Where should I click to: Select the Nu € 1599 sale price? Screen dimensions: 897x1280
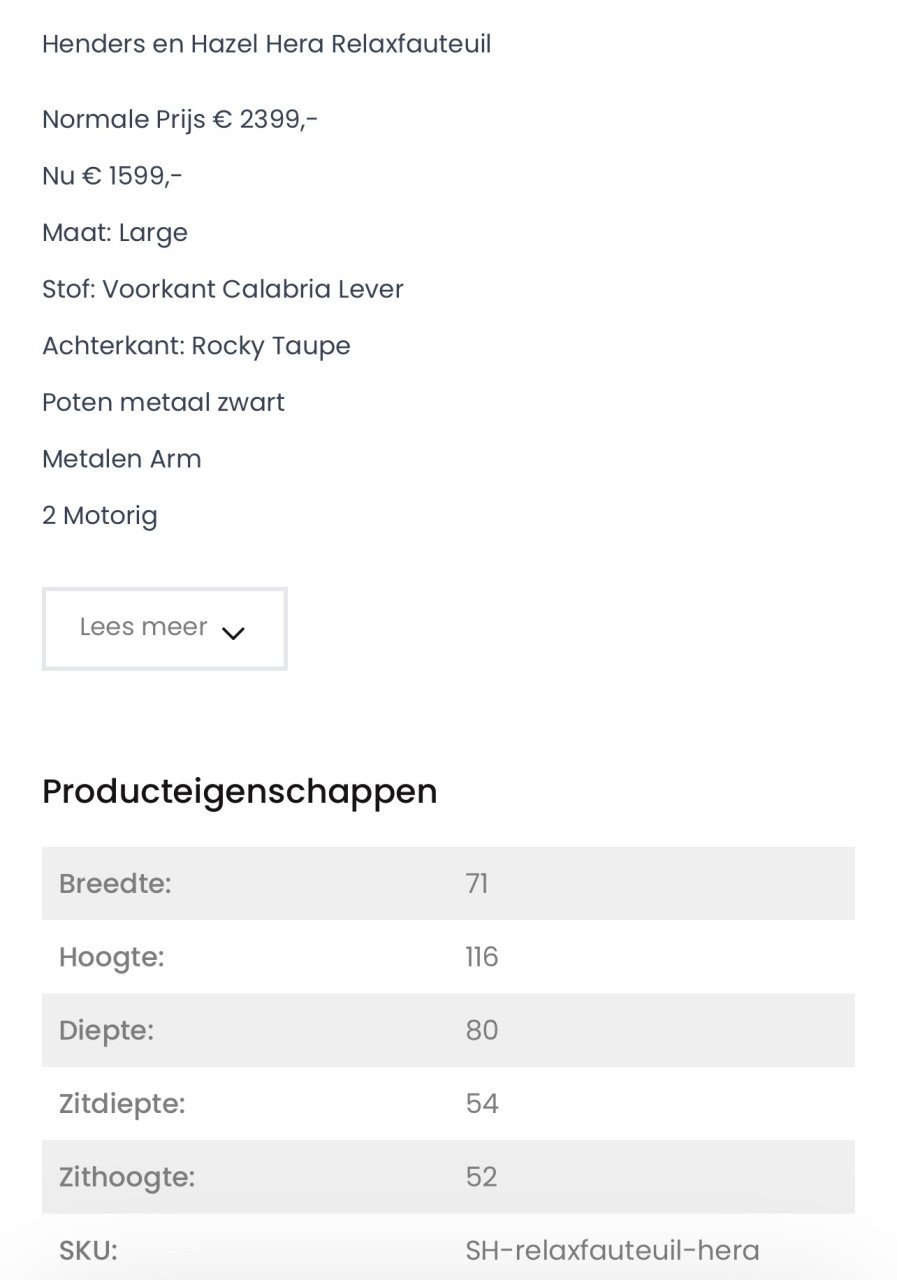click(112, 176)
